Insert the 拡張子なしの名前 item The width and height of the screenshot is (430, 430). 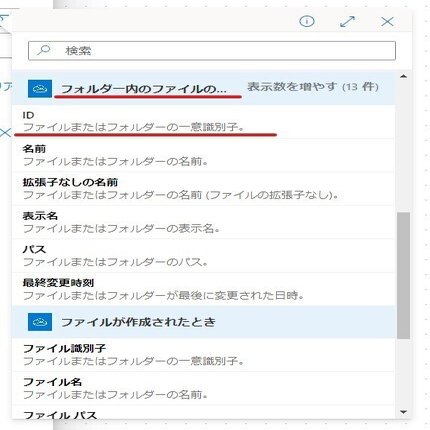(204, 189)
